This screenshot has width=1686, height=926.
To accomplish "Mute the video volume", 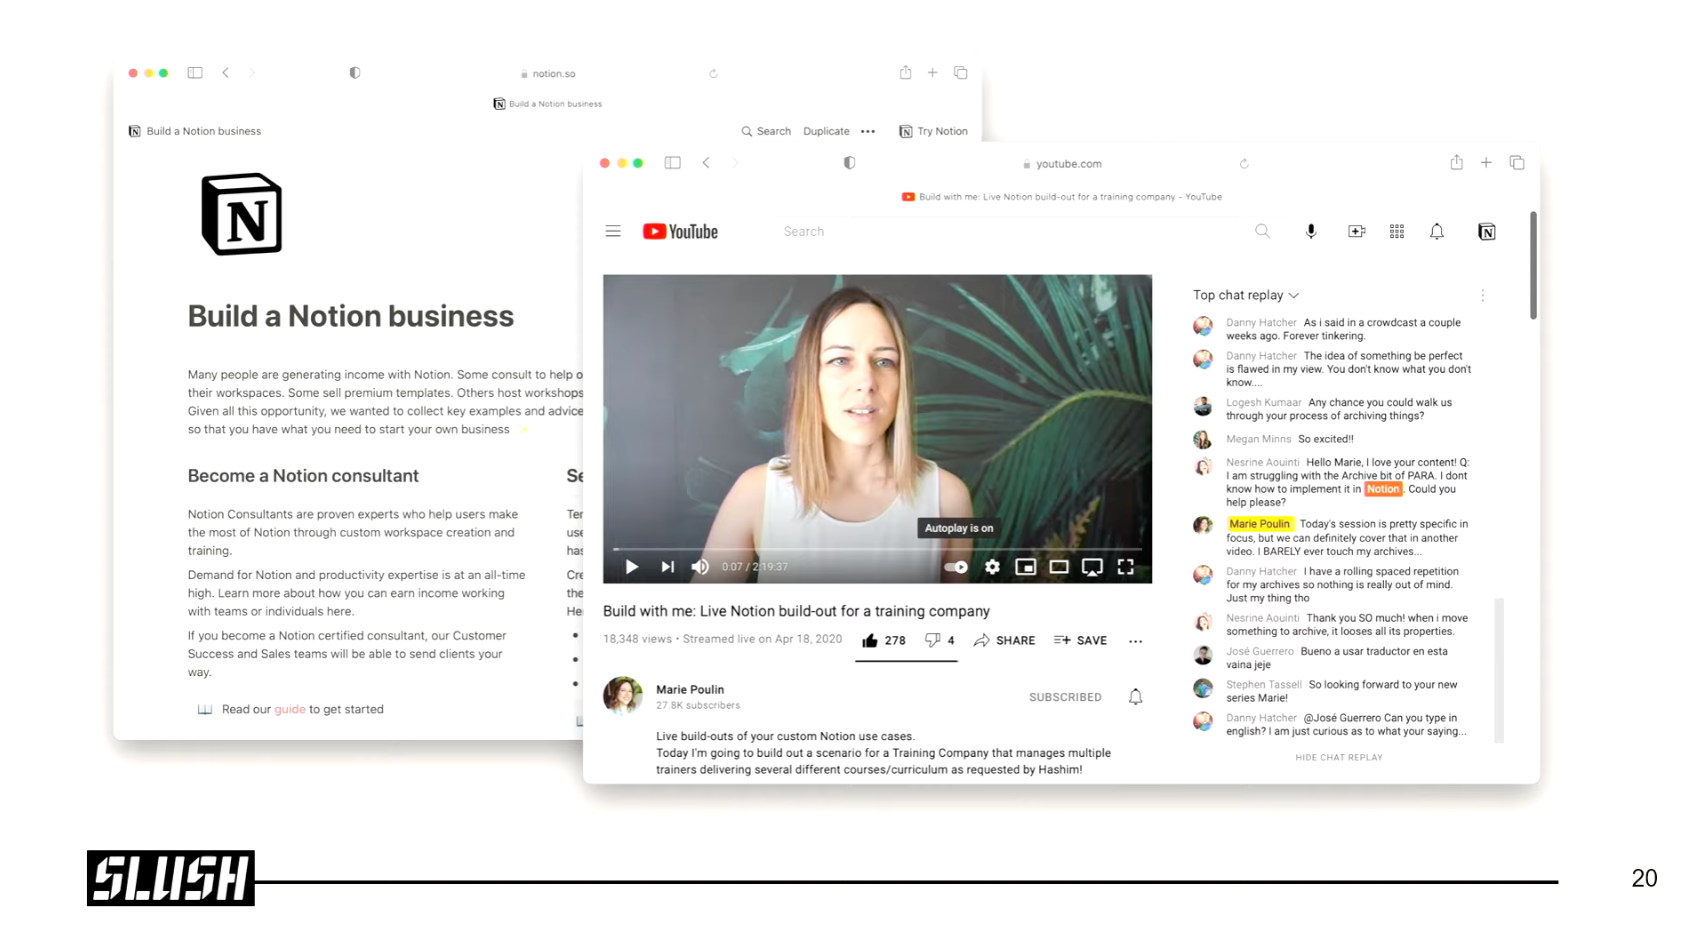I will 700,567.
